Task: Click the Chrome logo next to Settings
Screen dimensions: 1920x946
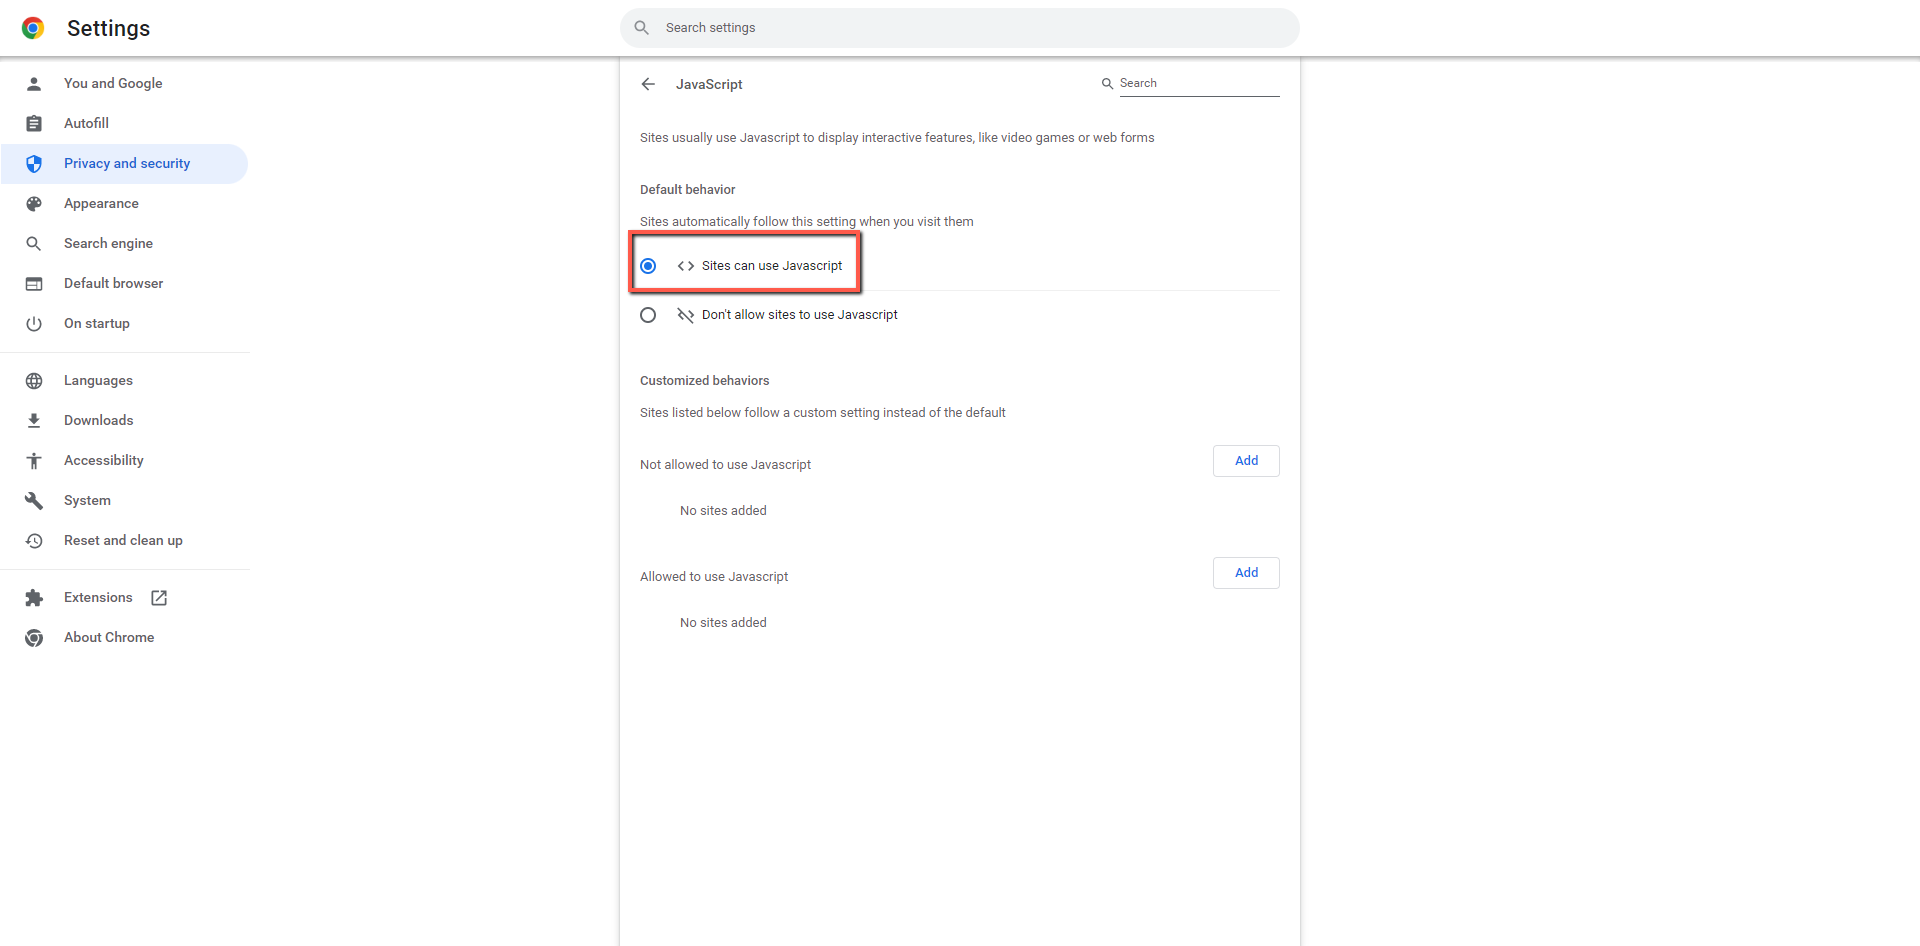Action: click(33, 28)
